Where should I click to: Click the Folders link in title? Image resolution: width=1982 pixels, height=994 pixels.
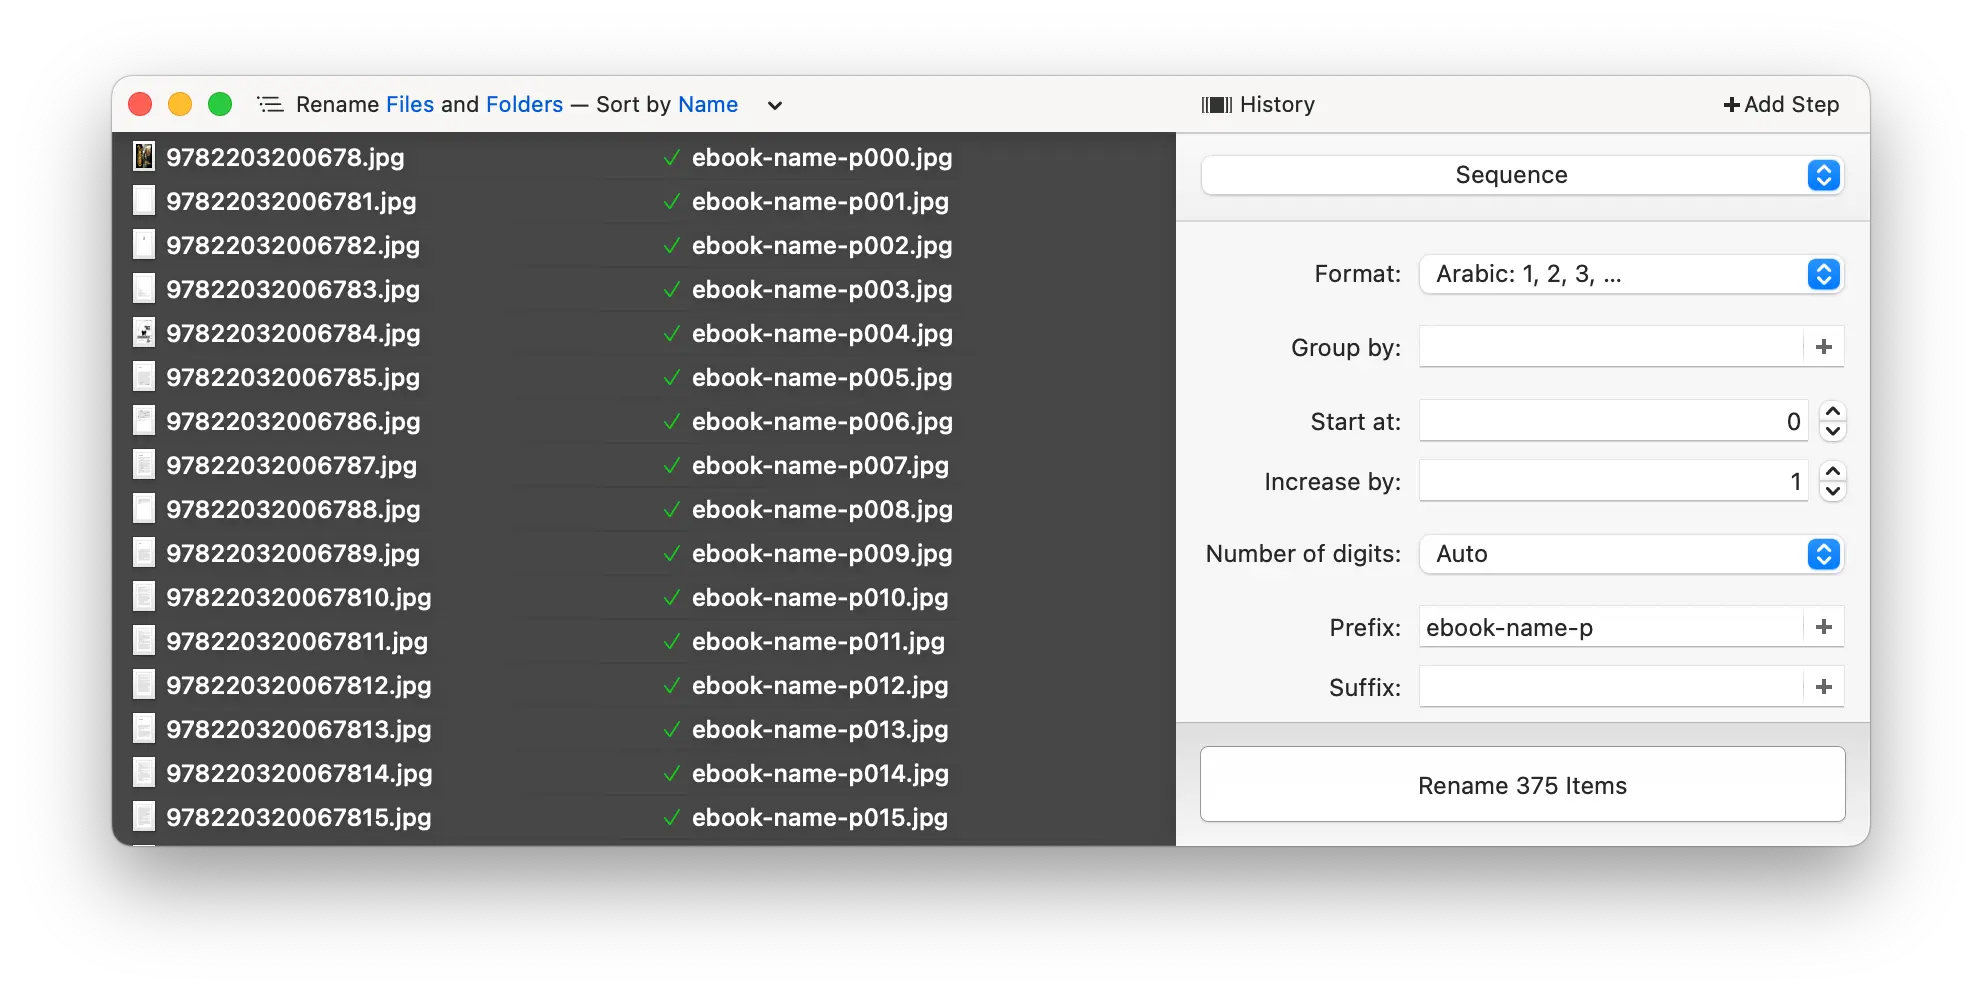pos(525,105)
